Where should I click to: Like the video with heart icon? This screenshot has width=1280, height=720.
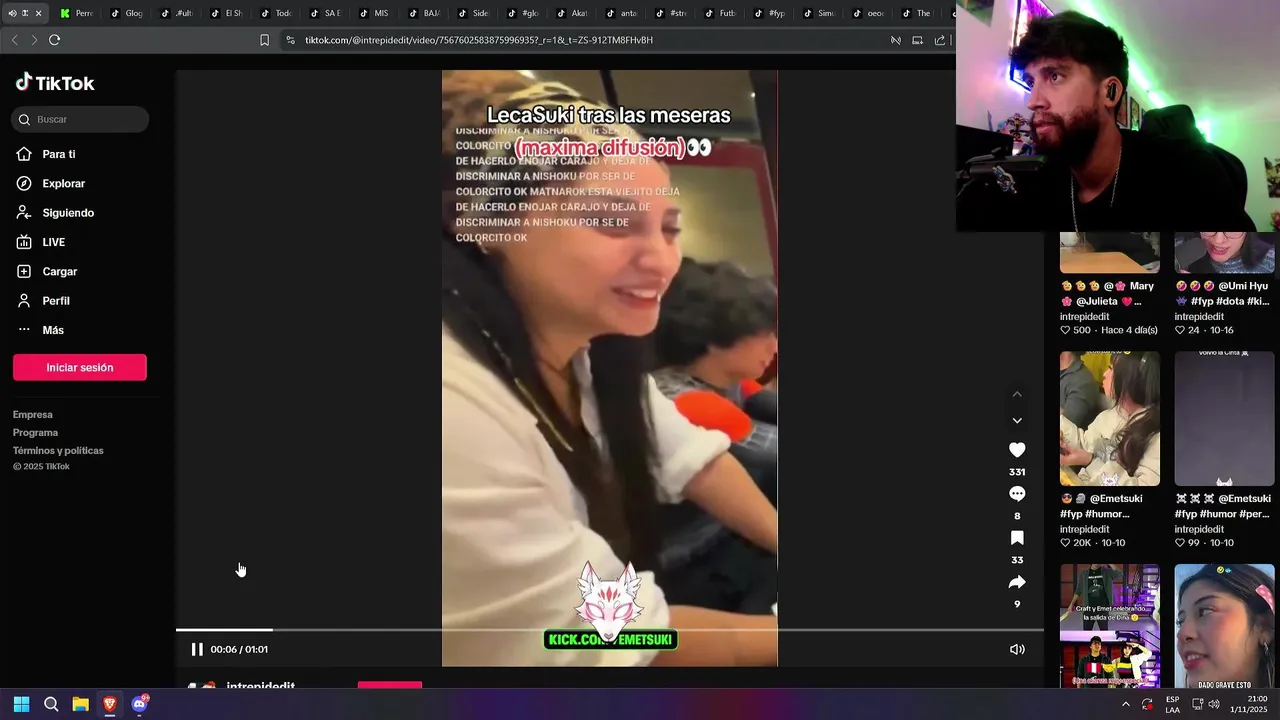(x=1017, y=450)
